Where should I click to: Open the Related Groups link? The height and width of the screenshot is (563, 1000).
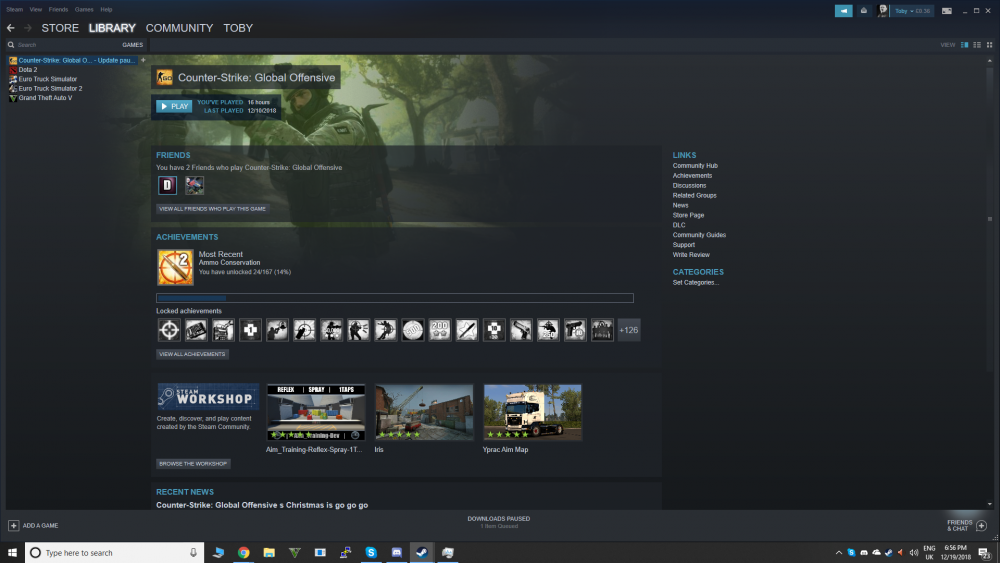[695, 195]
